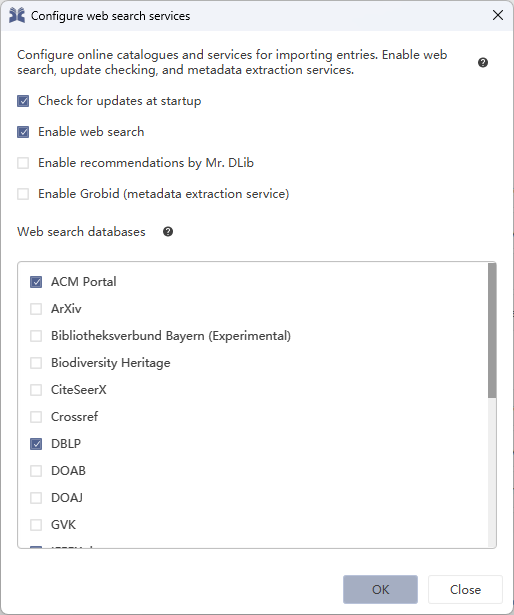
Task: Select the GVK database checkbox
Action: coord(36,525)
